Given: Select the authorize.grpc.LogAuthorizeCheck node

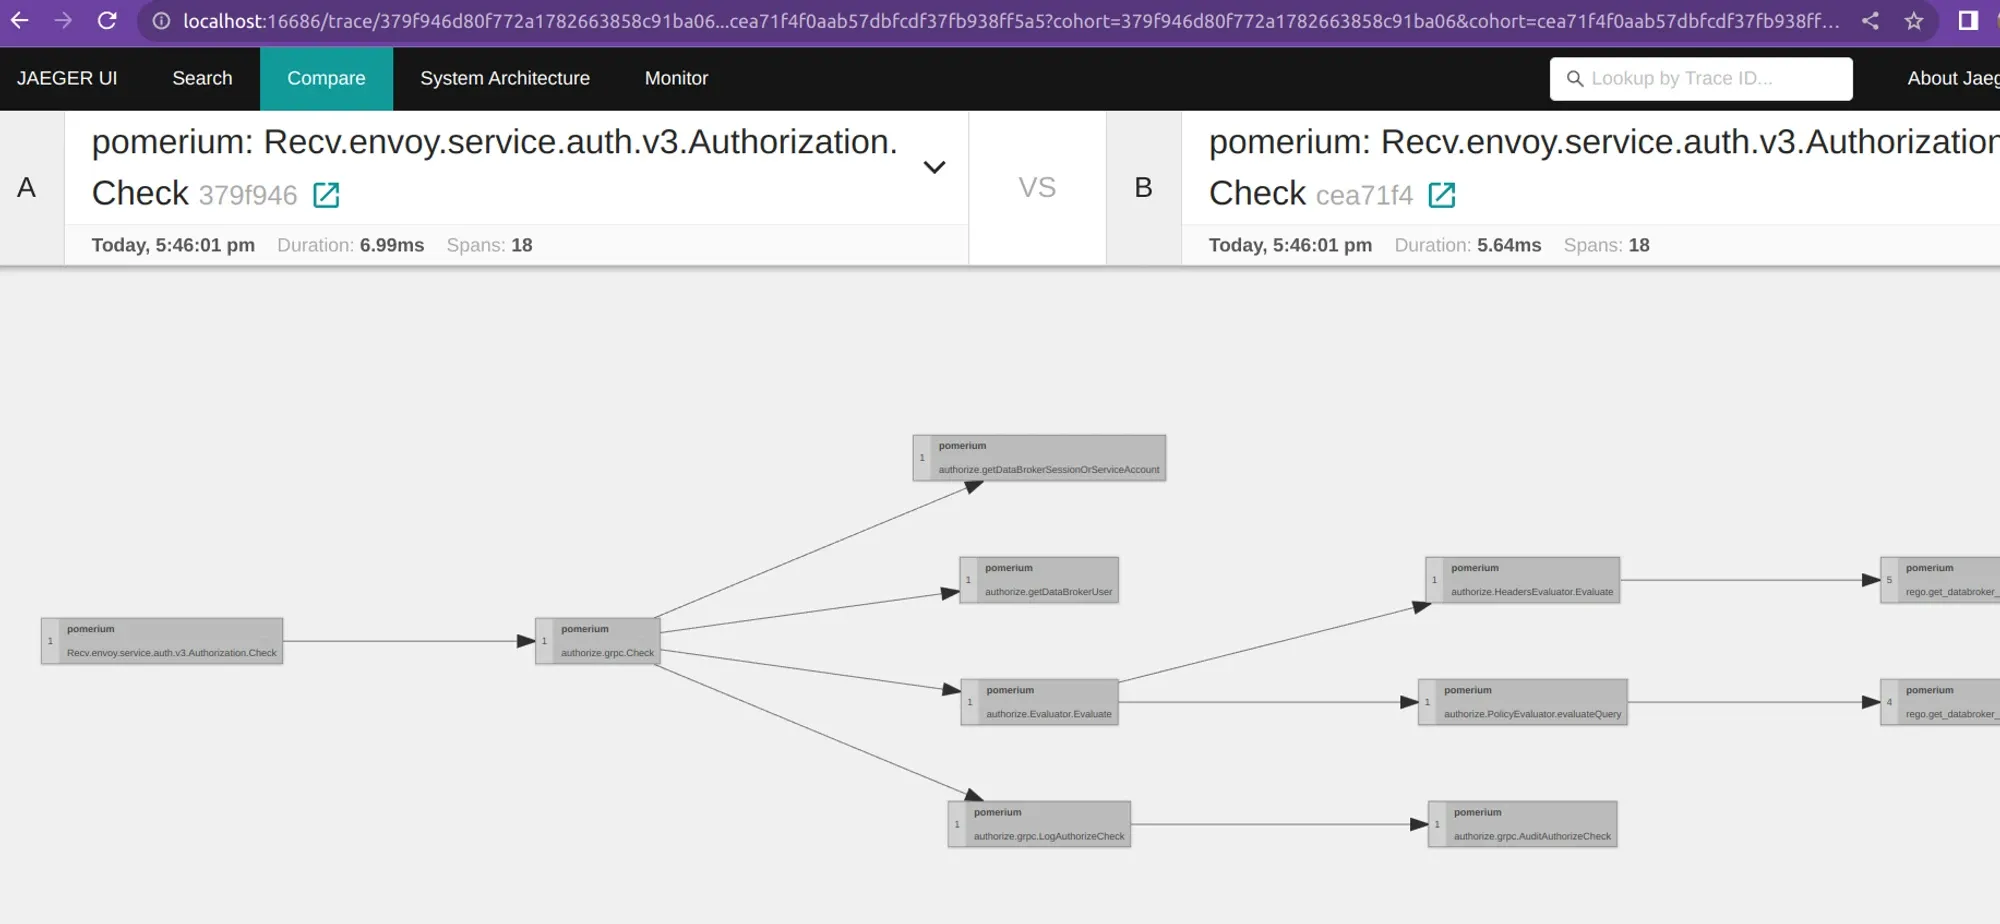Looking at the screenshot, I should tap(1039, 824).
